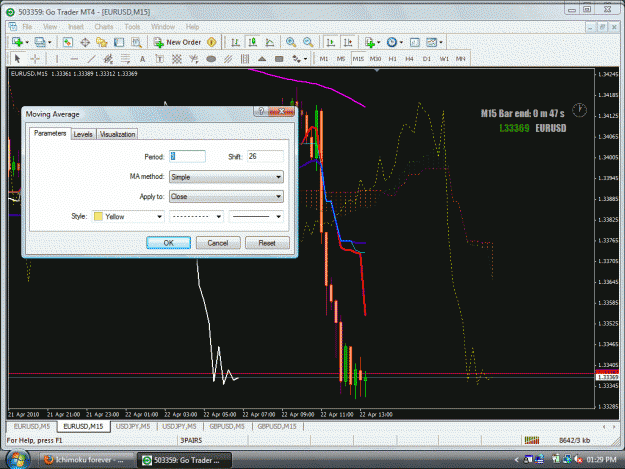The image size is (625, 469).
Task: Switch chart to M15 timeframe
Action: tap(358, 59)
